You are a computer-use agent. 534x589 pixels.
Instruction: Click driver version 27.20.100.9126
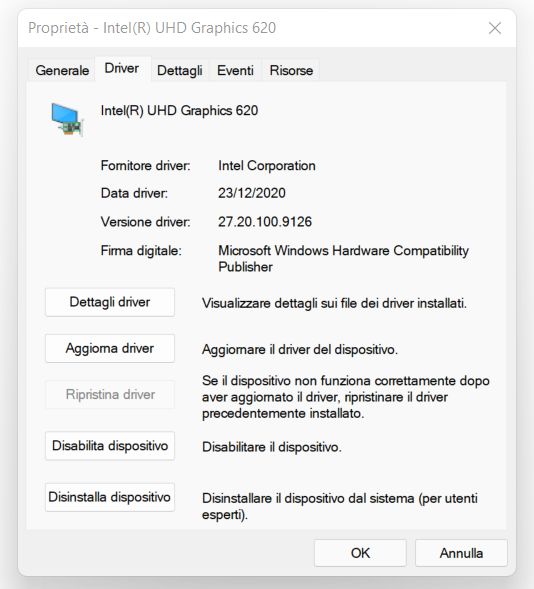(x=265, y=222)
